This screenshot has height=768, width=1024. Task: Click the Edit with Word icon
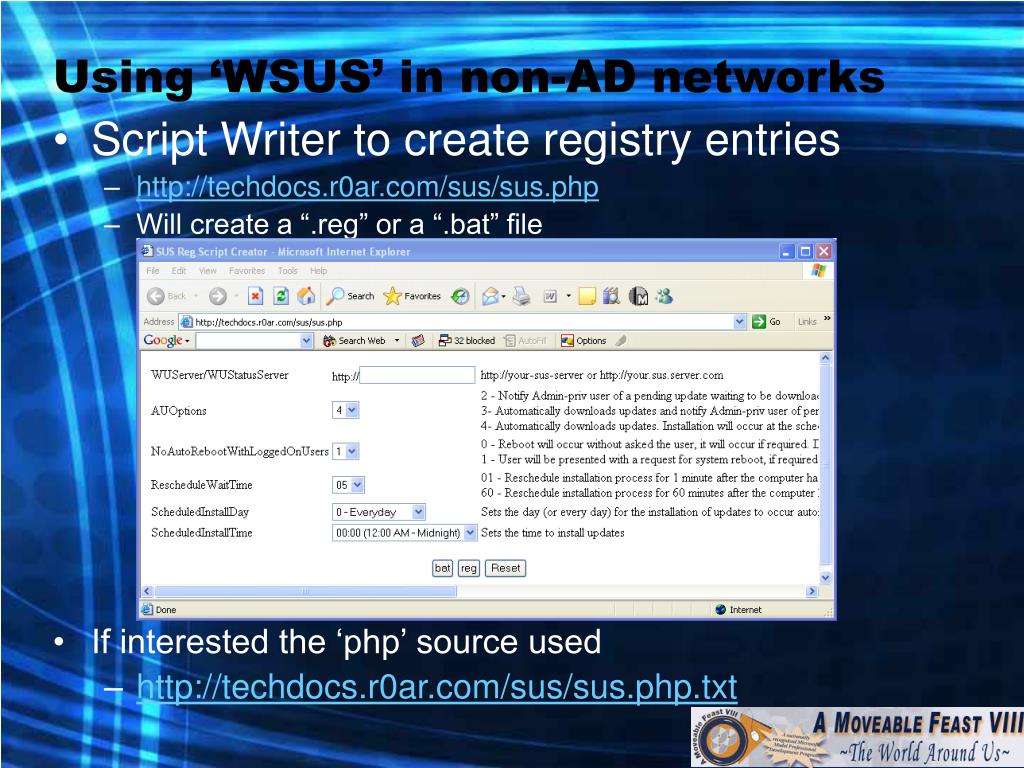point(550,297)
